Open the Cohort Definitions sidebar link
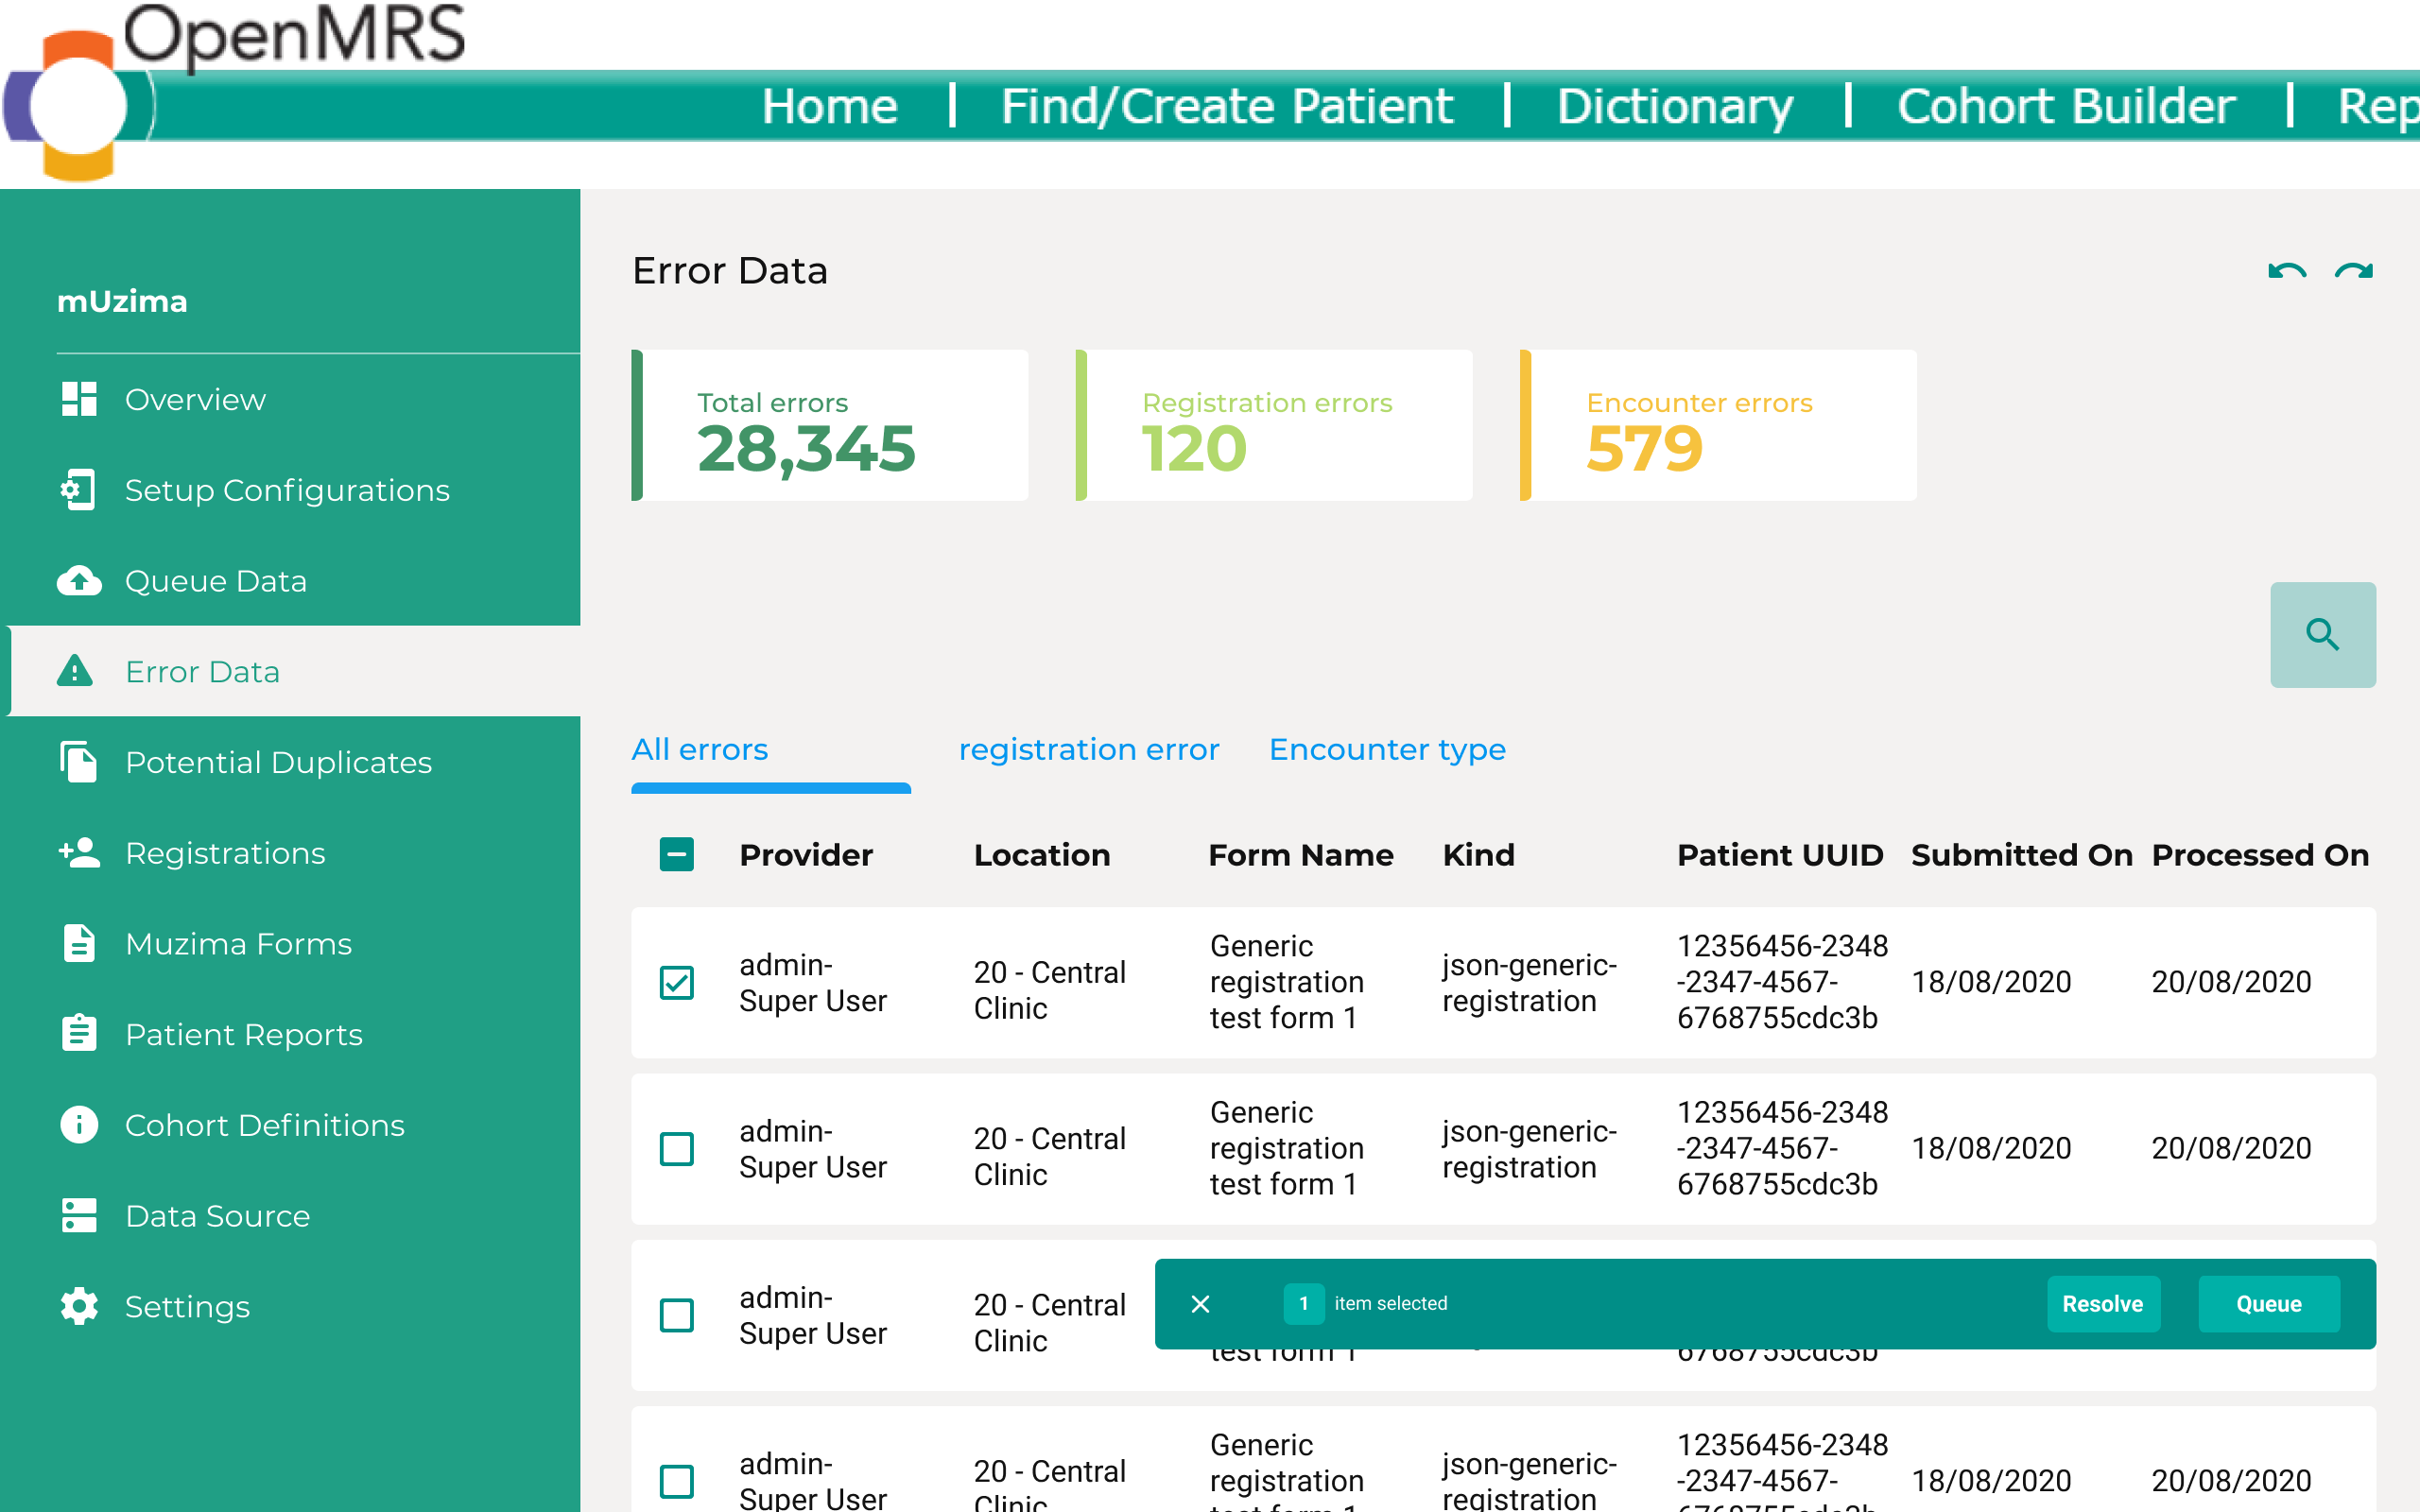This screenshot has height=1512, width=2420. click(265, 1125)
